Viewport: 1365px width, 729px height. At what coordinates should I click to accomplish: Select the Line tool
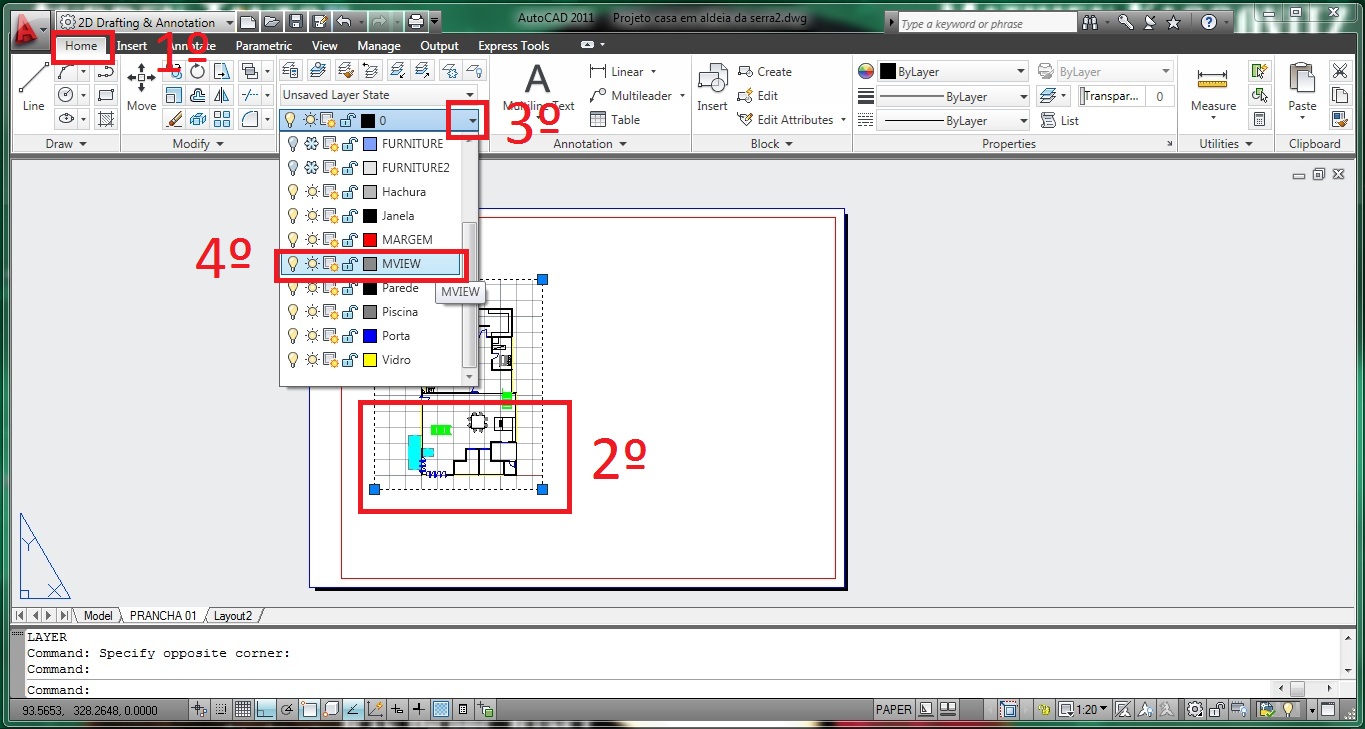pyautogui.click(x=31, y=85)
